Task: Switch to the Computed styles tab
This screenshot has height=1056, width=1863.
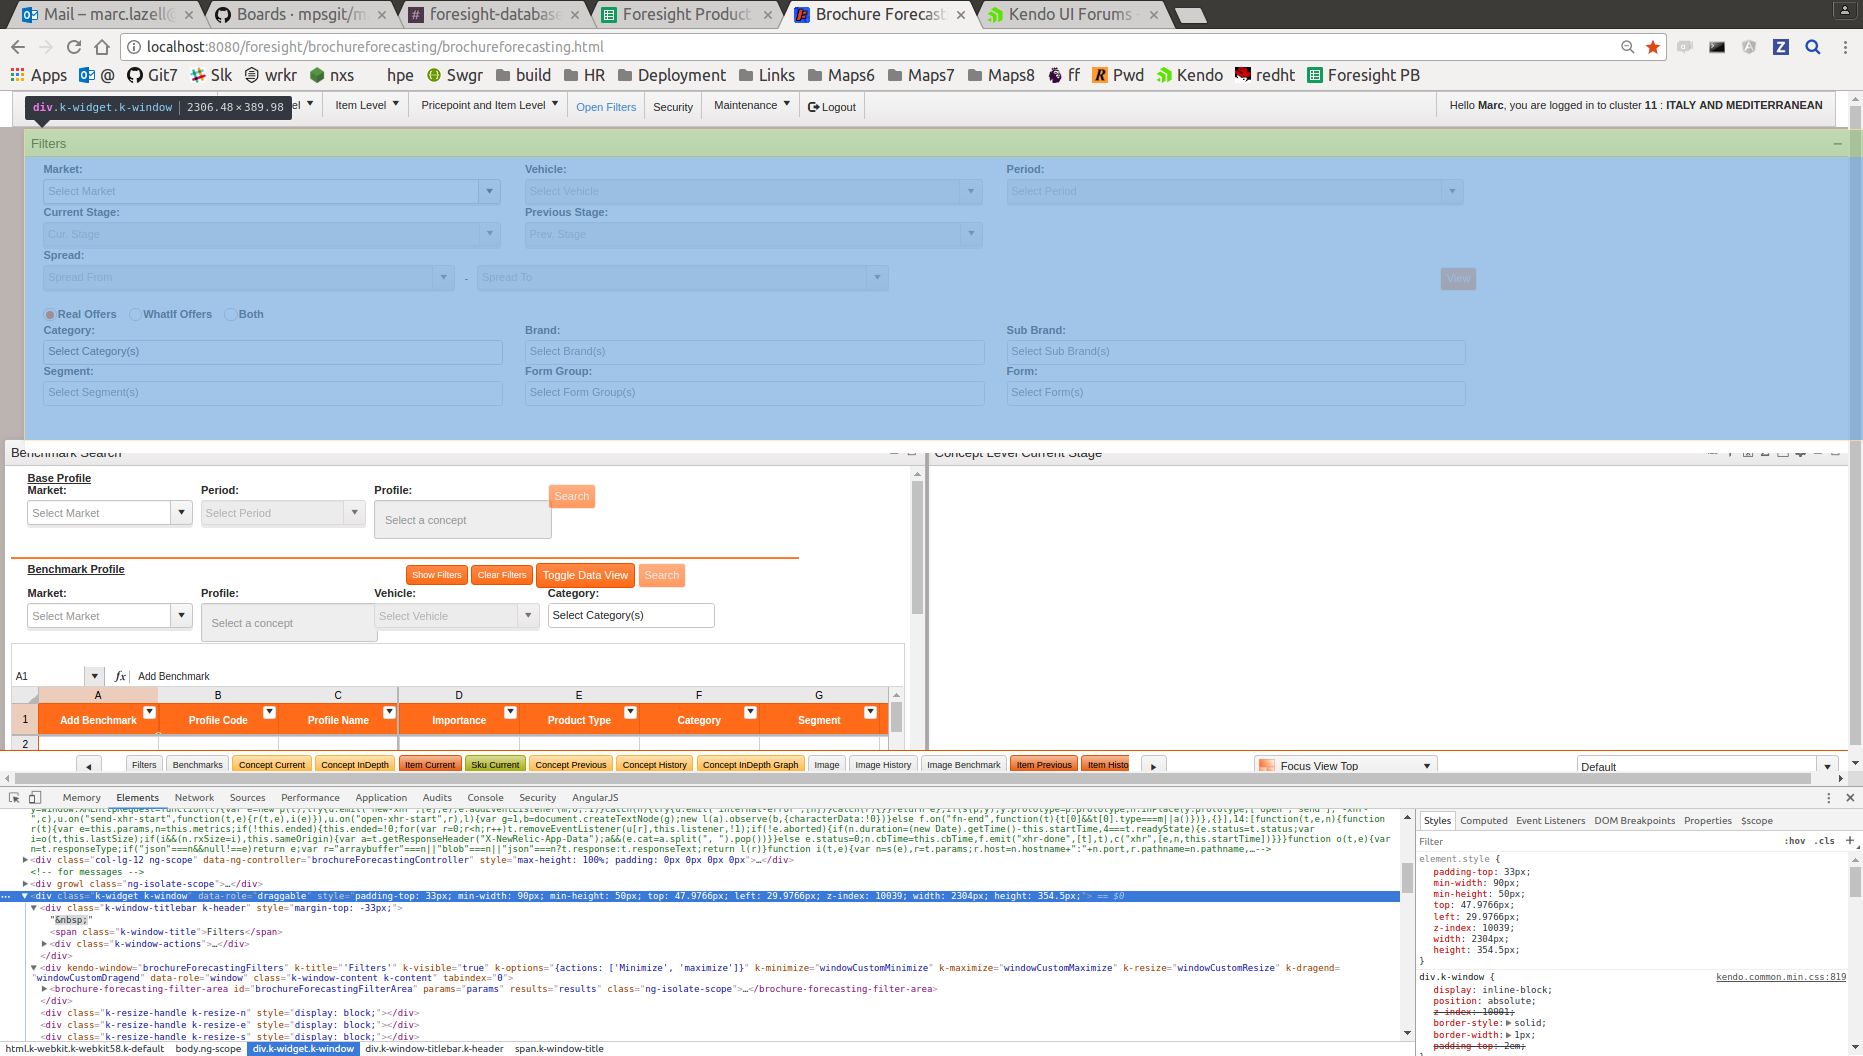Action: (1483, 821)
